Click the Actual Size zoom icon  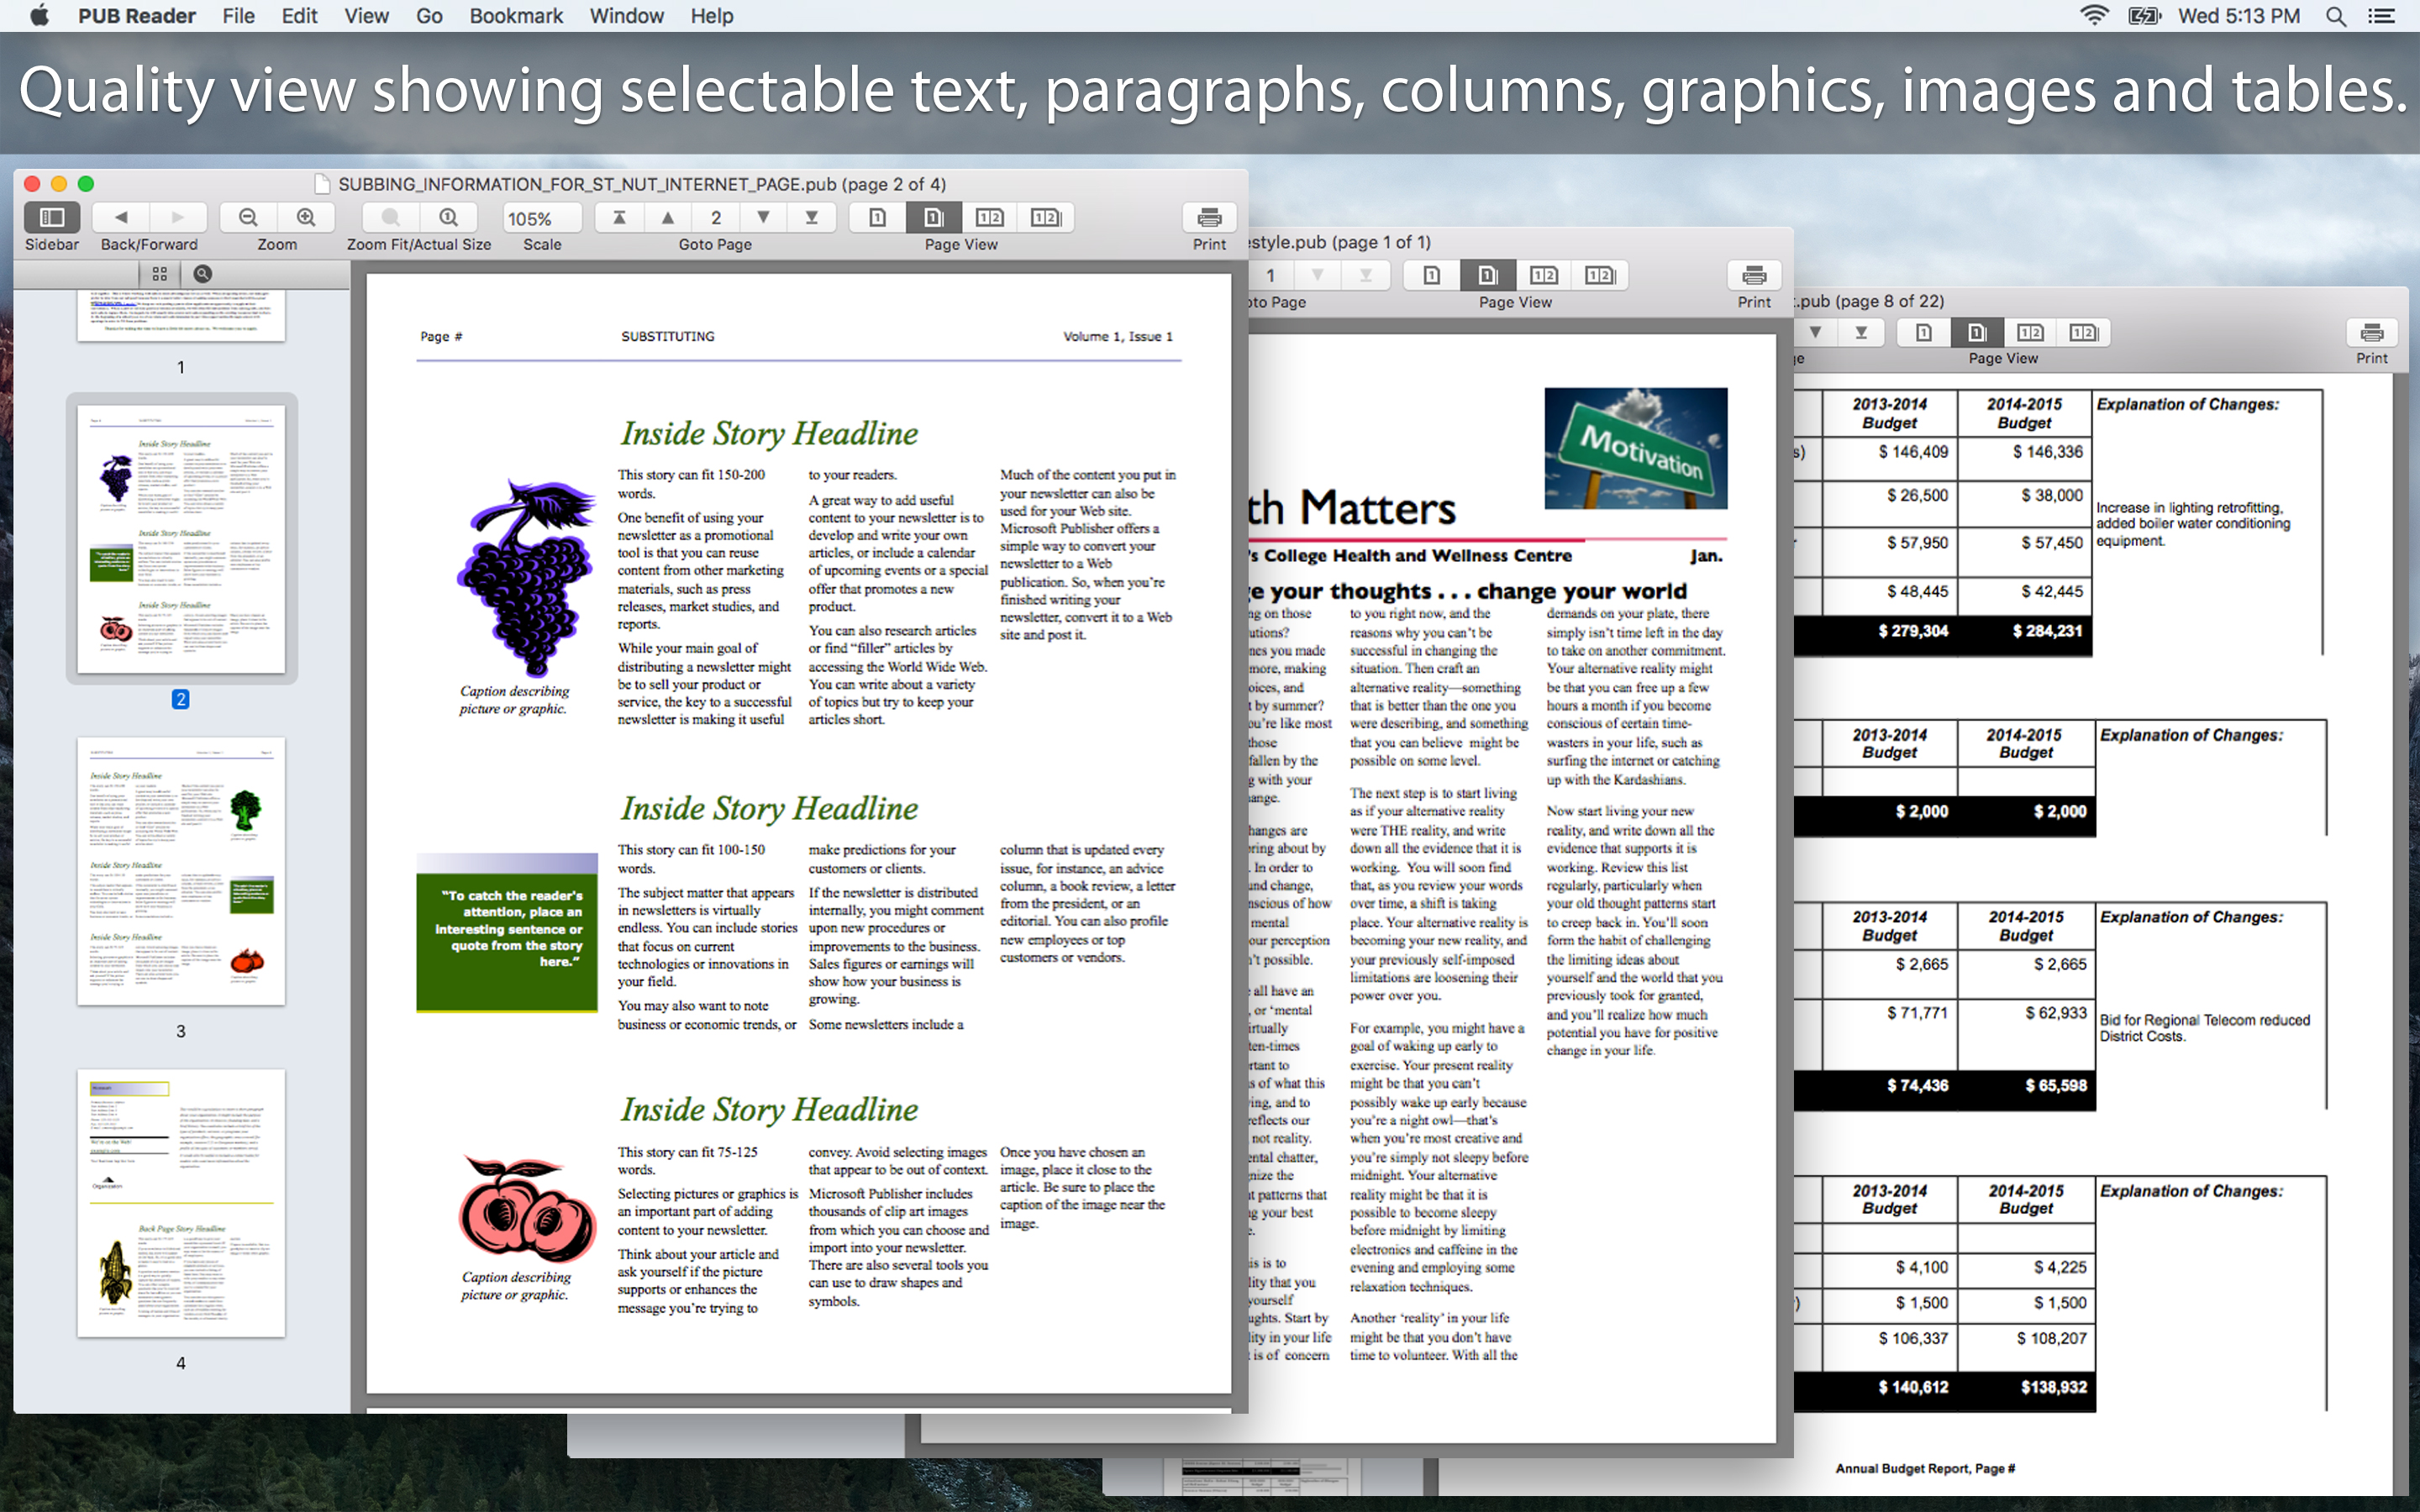pyautogui.click(x=449, y=218)
